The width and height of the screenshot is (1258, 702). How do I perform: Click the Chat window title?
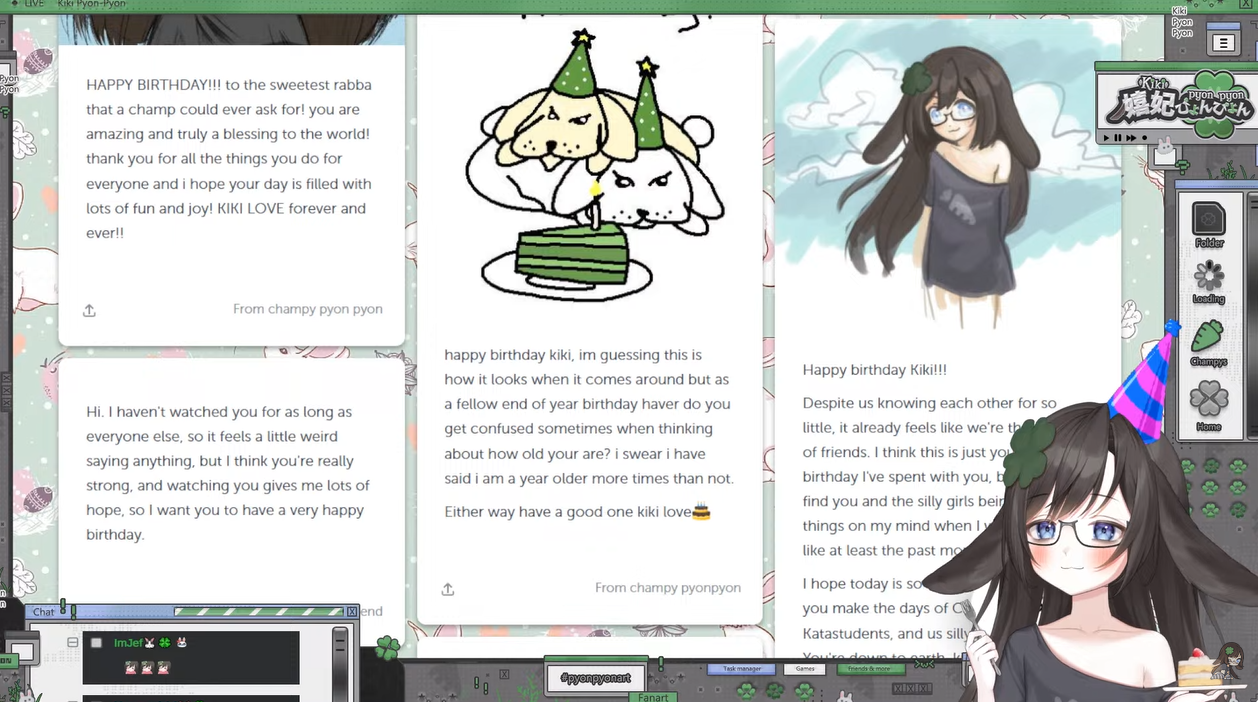point(44,611)
